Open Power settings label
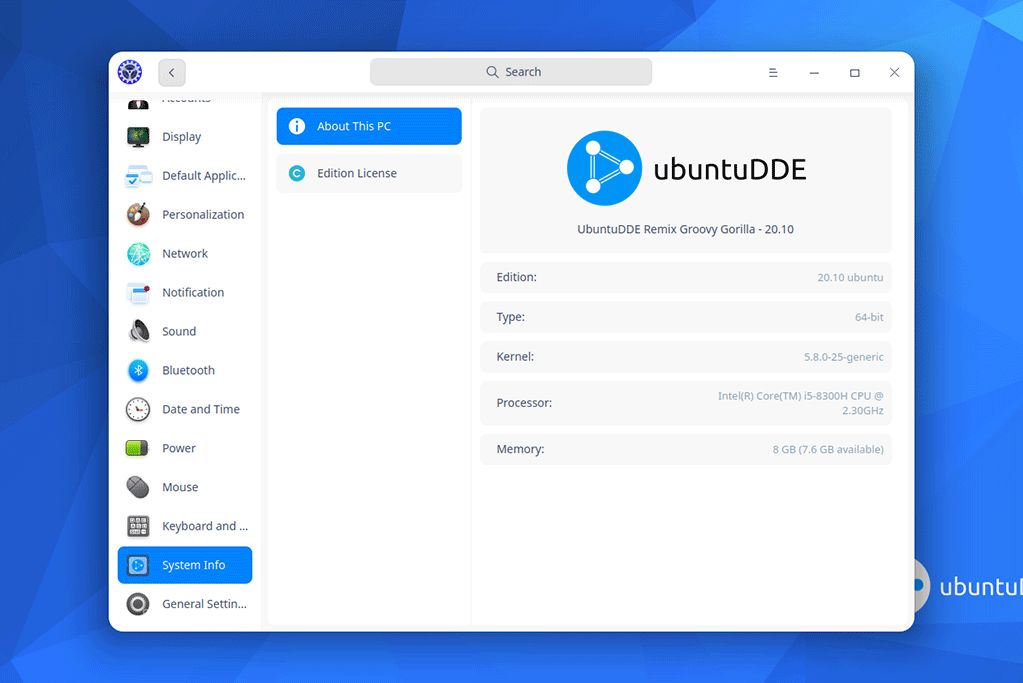Screen dimensions: 1023x683 click(x=179, y=448)
